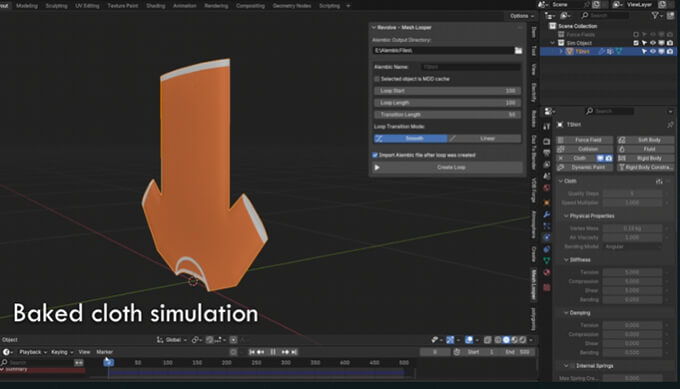Enable the Internal Springs checkbox
Screen dimensions: 680x389
pyautogui.click(x=572, y=366)
